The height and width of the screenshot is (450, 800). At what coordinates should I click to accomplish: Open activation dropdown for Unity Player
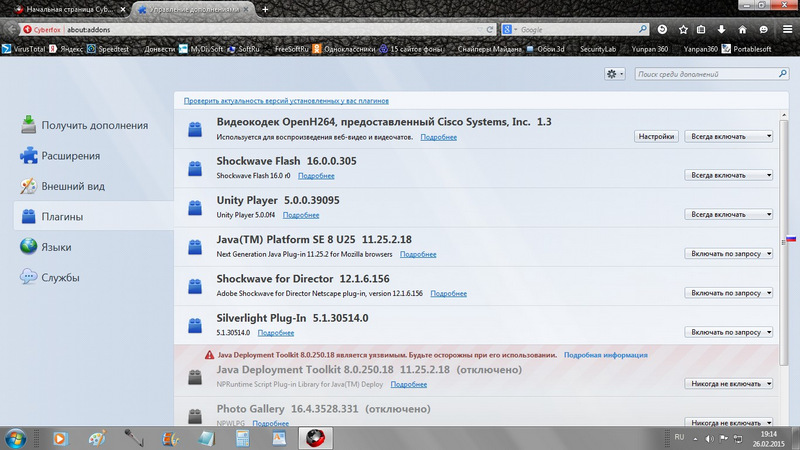tap(729, 214)
